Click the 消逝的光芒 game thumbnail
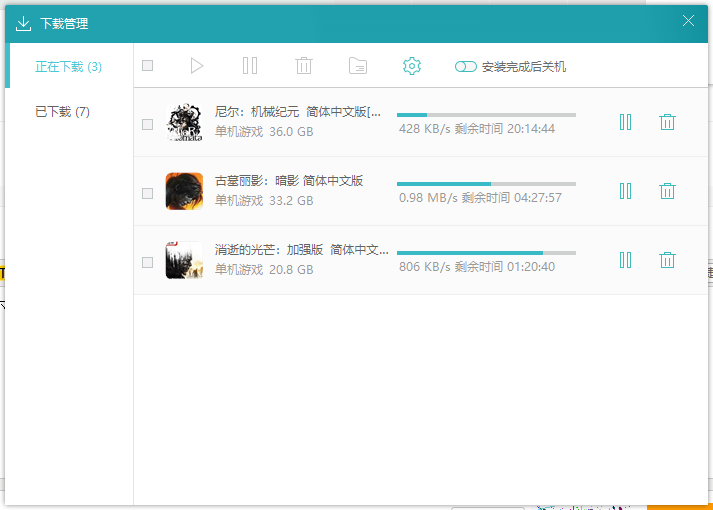Screen dimensions: 713x510 point(184,260)
